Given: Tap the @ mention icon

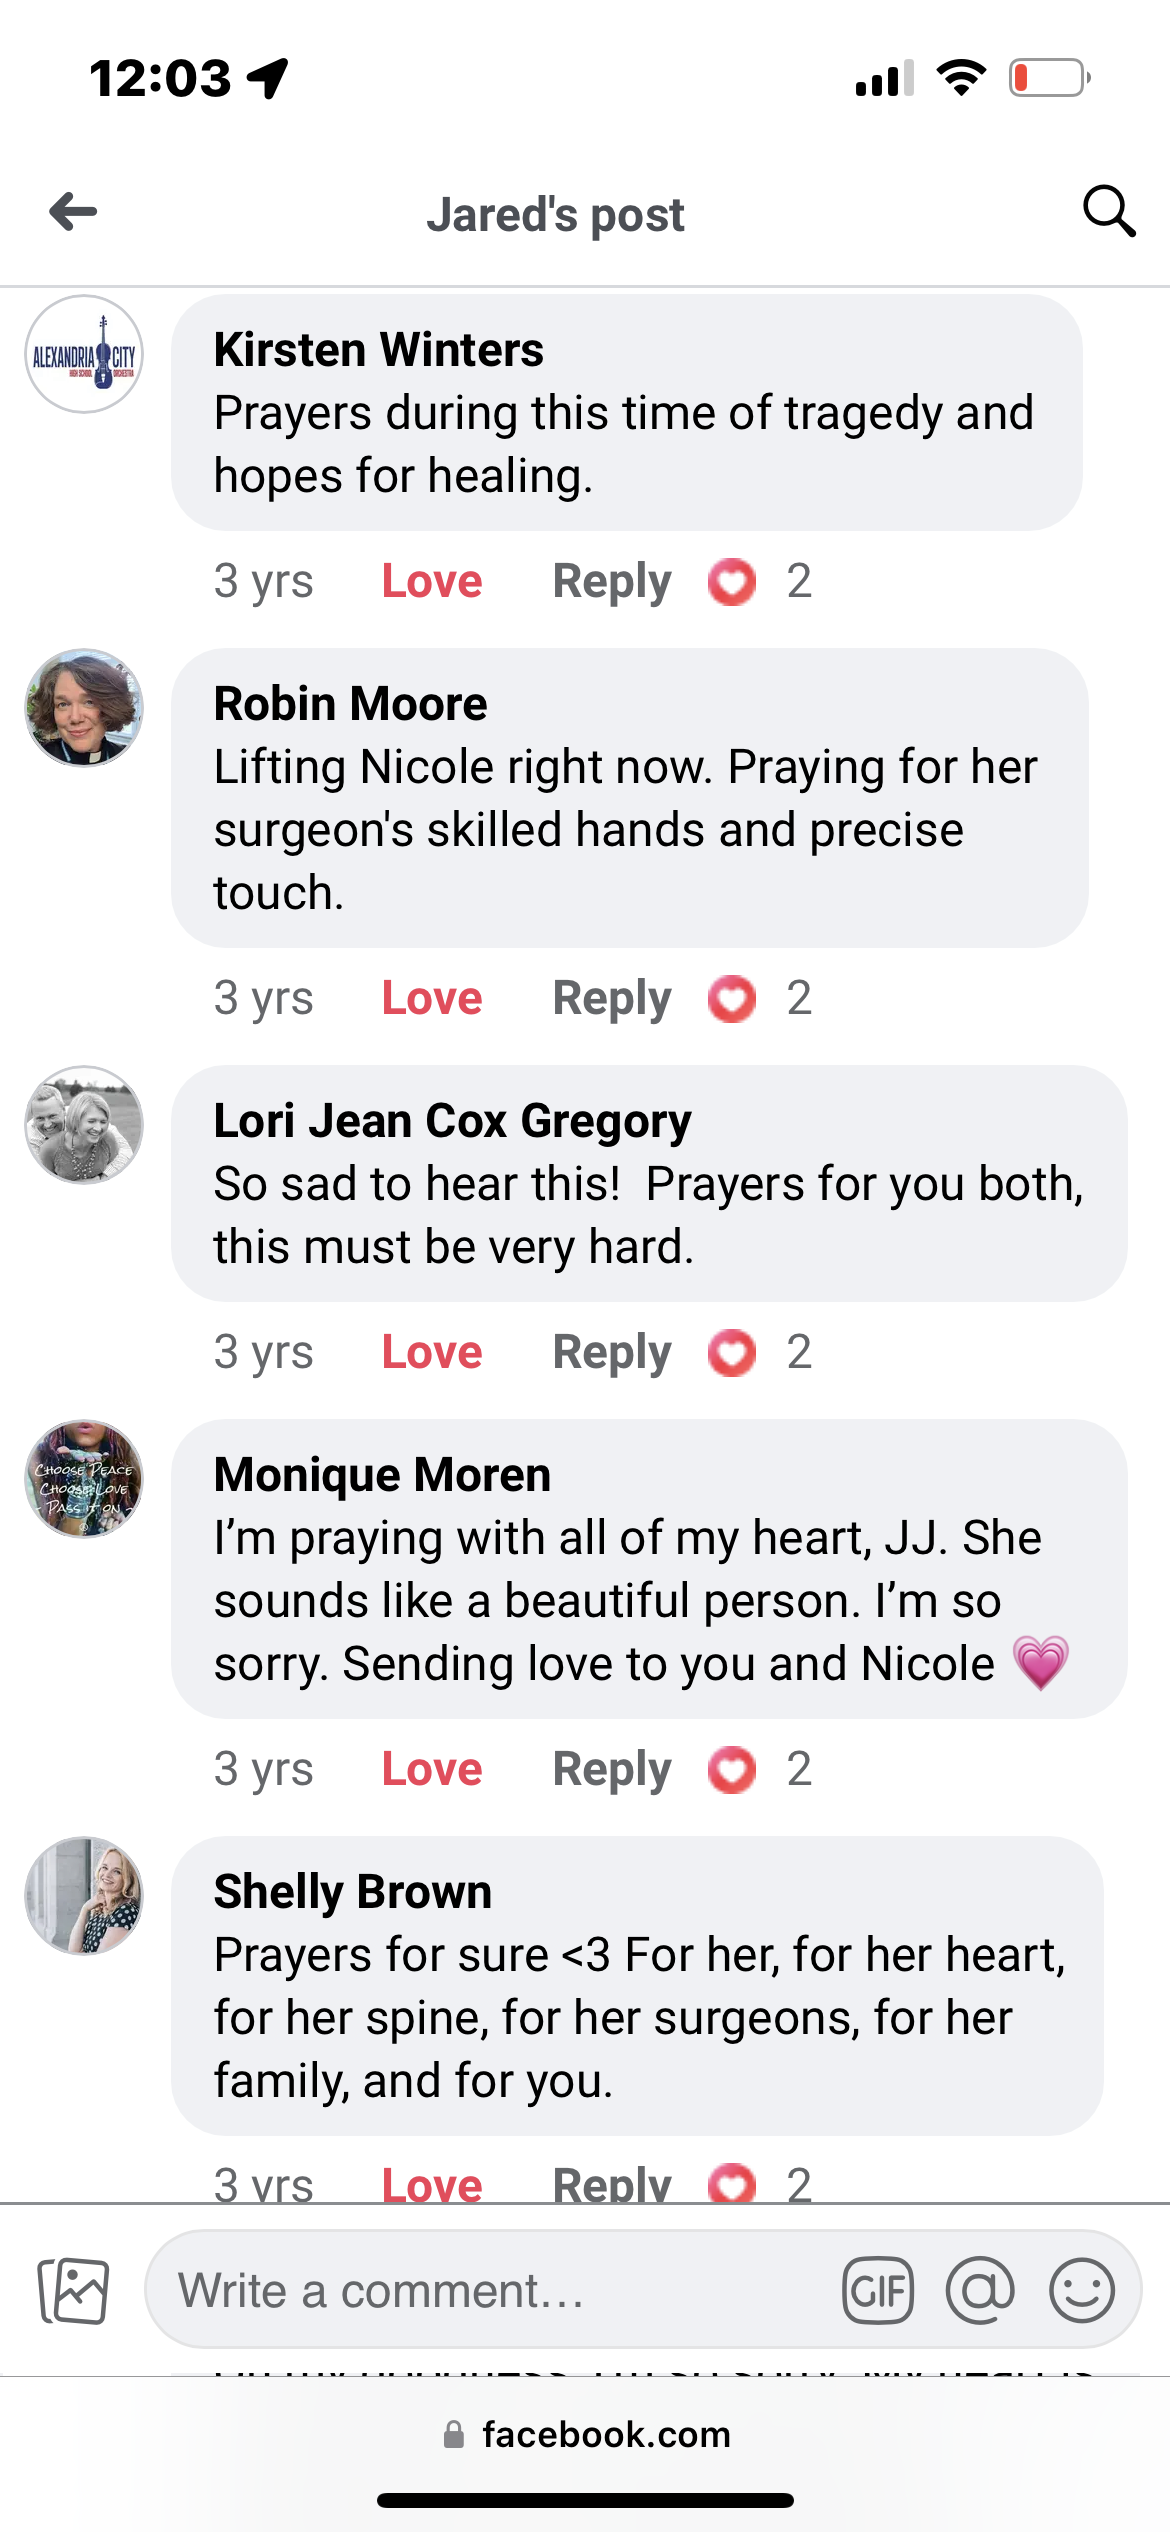Looking at the screenshot, I should pyautogui.click(x=980, y=2290).
